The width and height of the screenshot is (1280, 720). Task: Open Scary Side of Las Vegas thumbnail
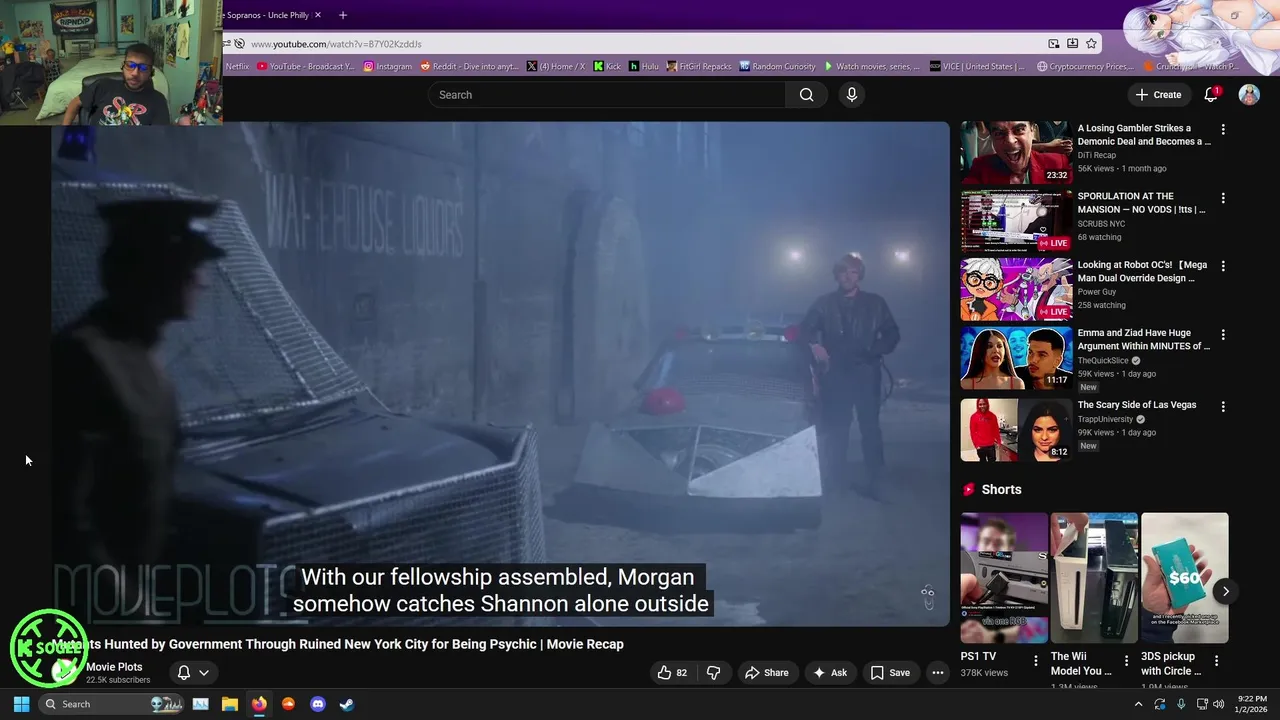1016,430
